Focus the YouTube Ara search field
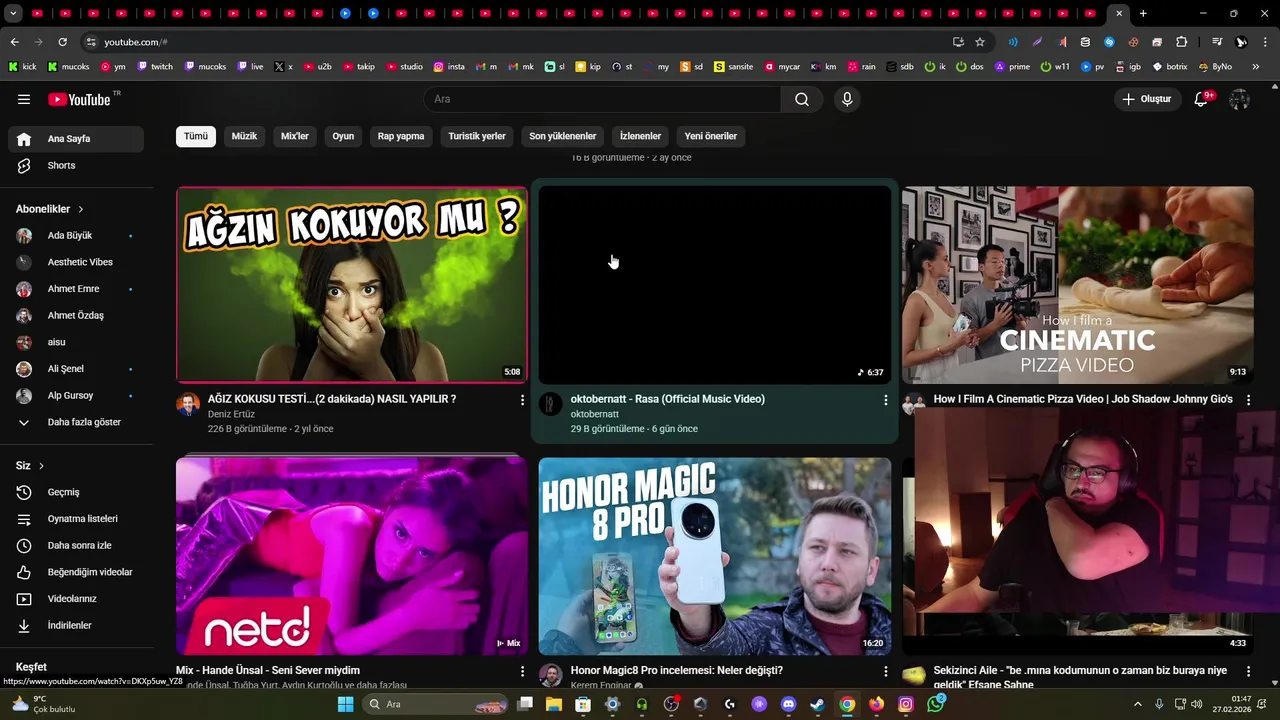This screenshot has height=720, width=1280. pos(602,99)
